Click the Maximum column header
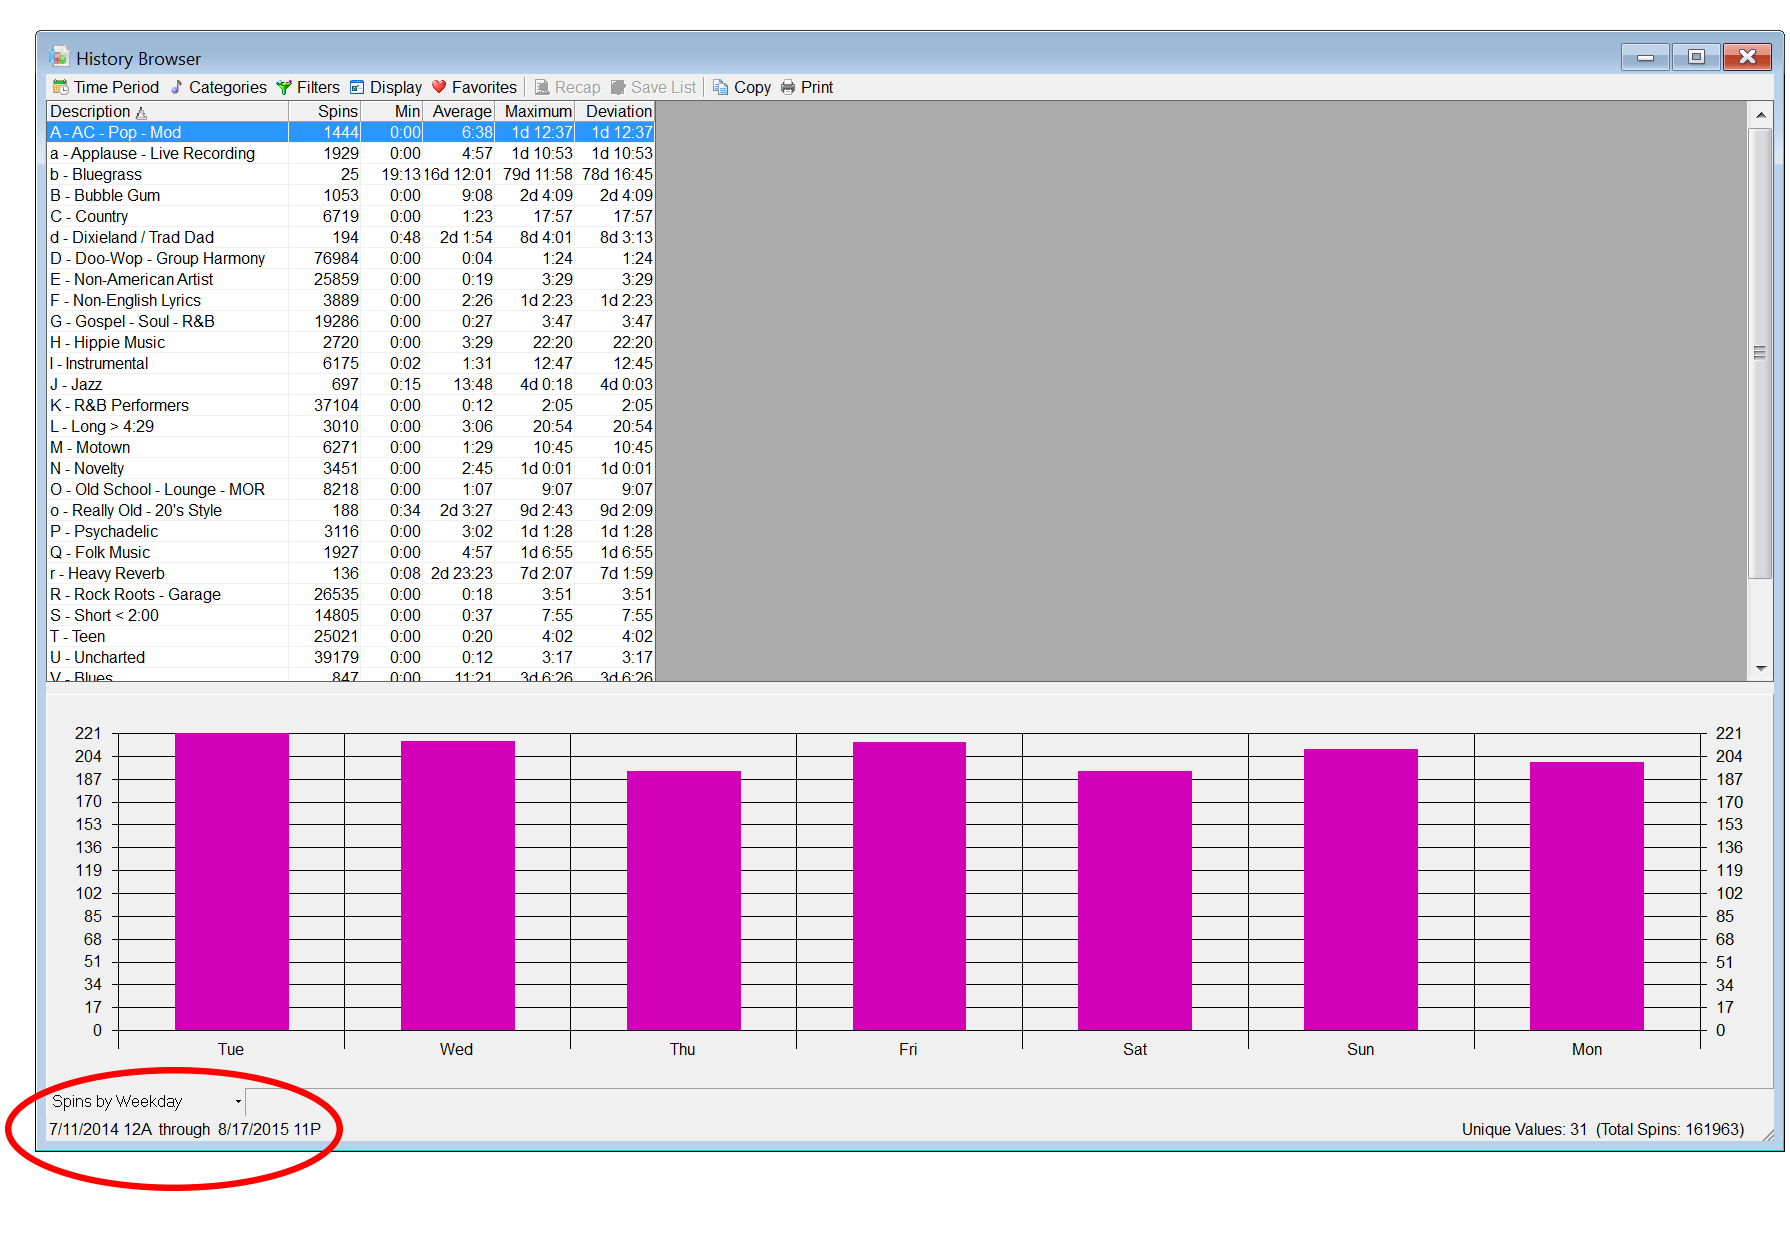The width and height of the screenshot is (1790, 1247). click(x=538, y=111)
